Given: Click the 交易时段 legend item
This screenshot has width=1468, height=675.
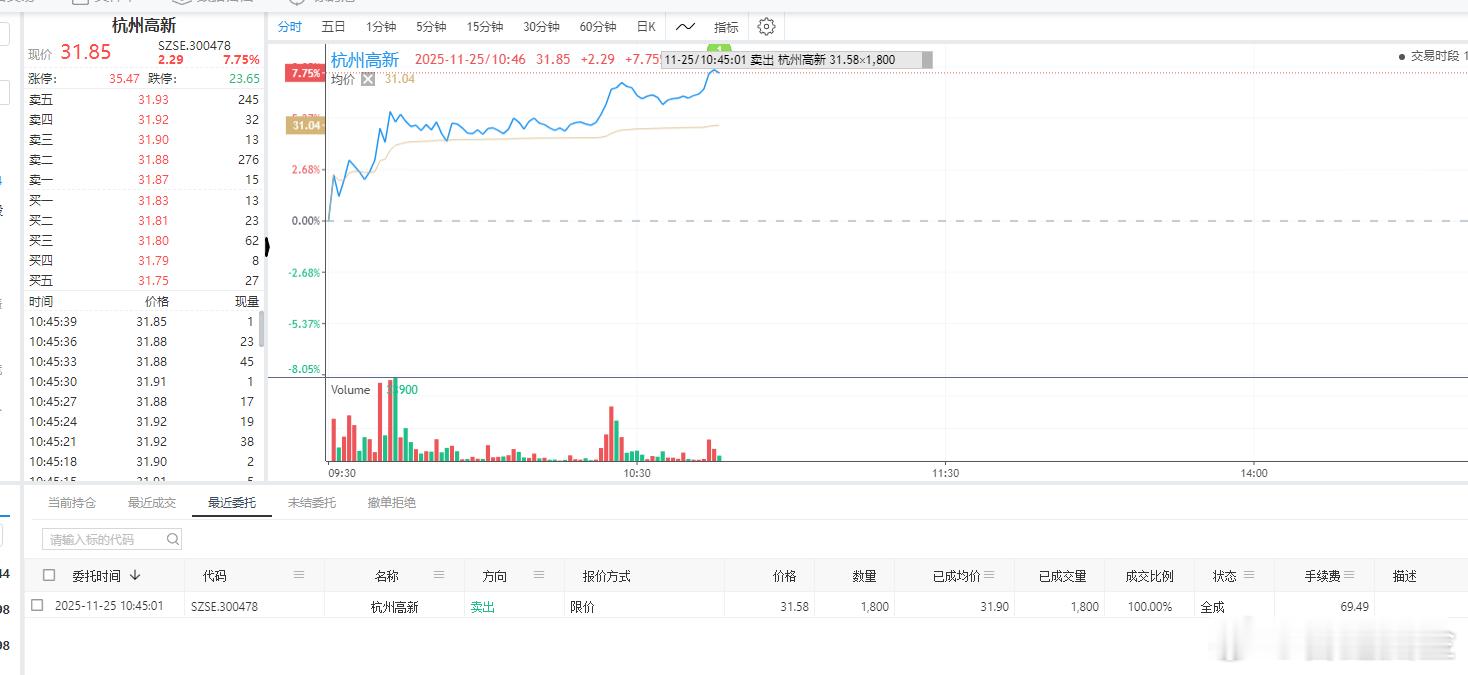Looking at the screenshot, I should pos(1432,57).
